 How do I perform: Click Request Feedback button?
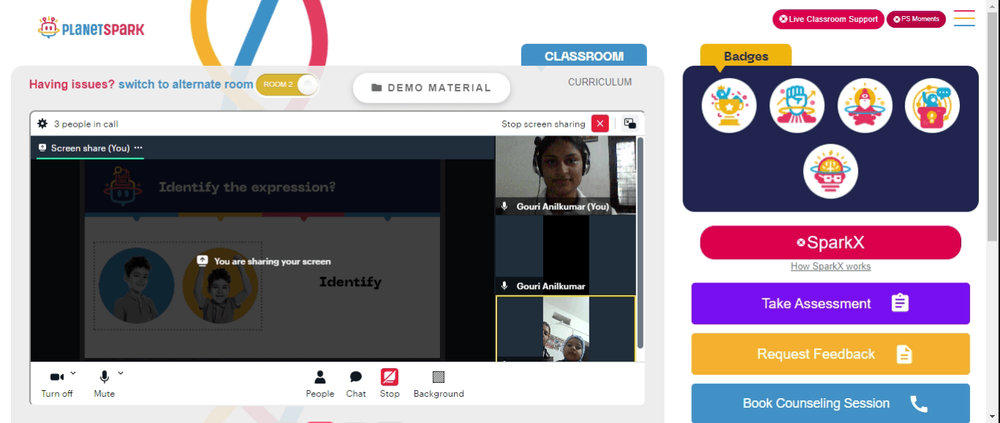830,353
